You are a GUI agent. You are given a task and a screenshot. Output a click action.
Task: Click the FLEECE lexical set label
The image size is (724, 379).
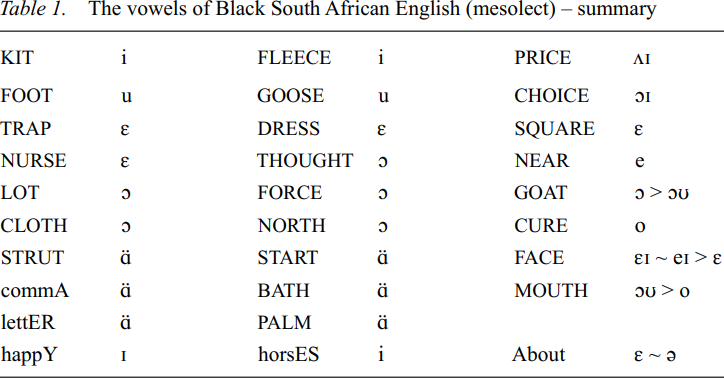[x=294, y=58]
